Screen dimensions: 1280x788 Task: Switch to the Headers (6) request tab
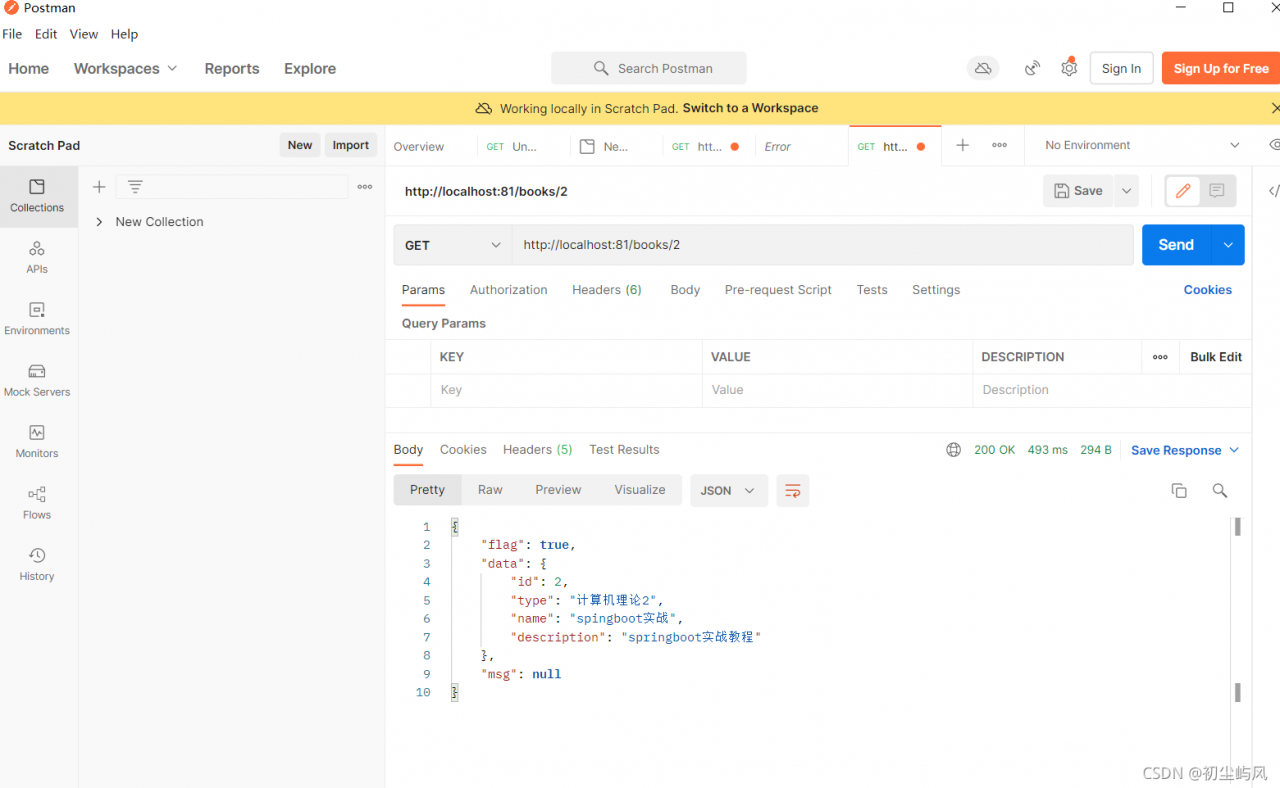[607, 290]
